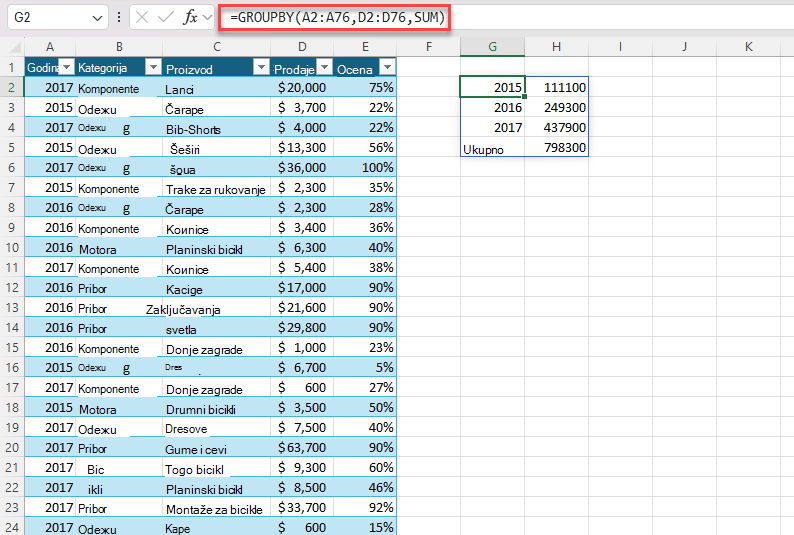Click product cell Šeširi
Screen dimensions: 794x535
[x=217, y=147]
